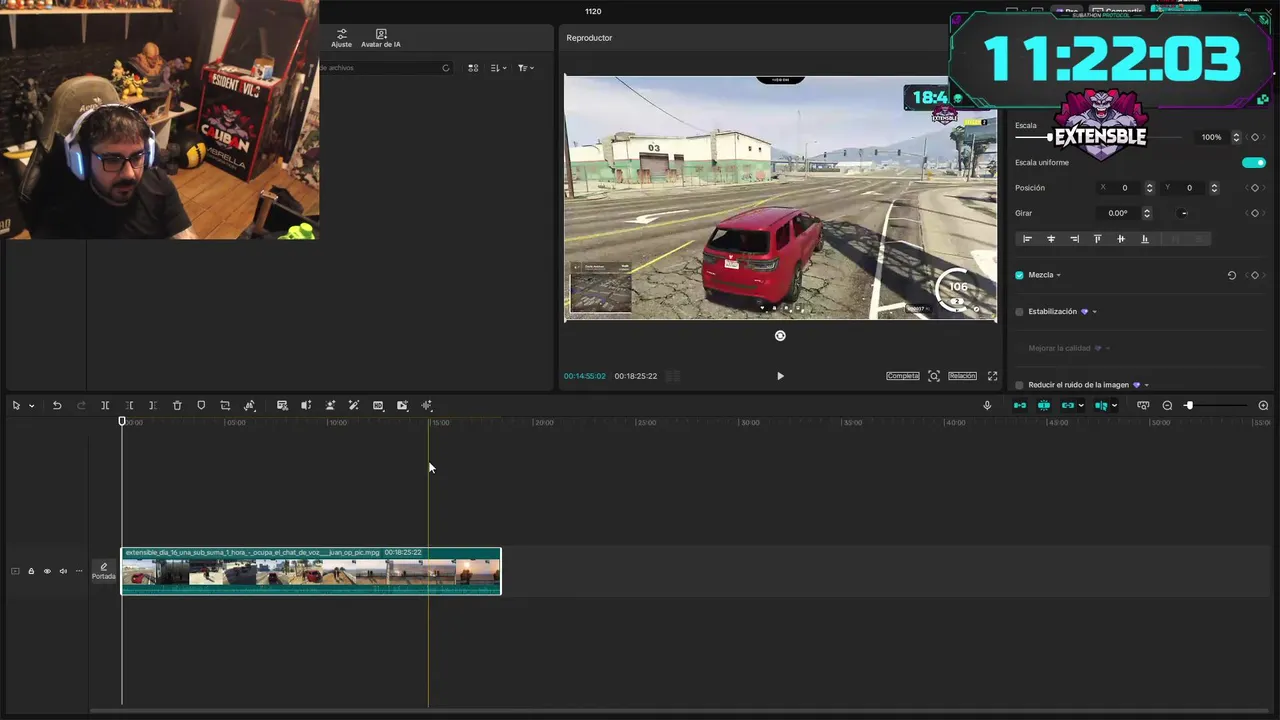Screen dimensions: 1280x720
Task: Select the extensible_dia_16 clip on timeline
Action: pos(311,571)
